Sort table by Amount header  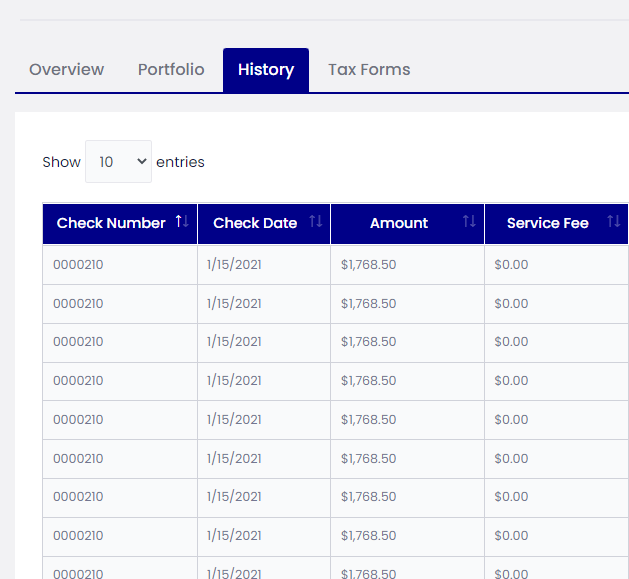click(x=399, y=223)
